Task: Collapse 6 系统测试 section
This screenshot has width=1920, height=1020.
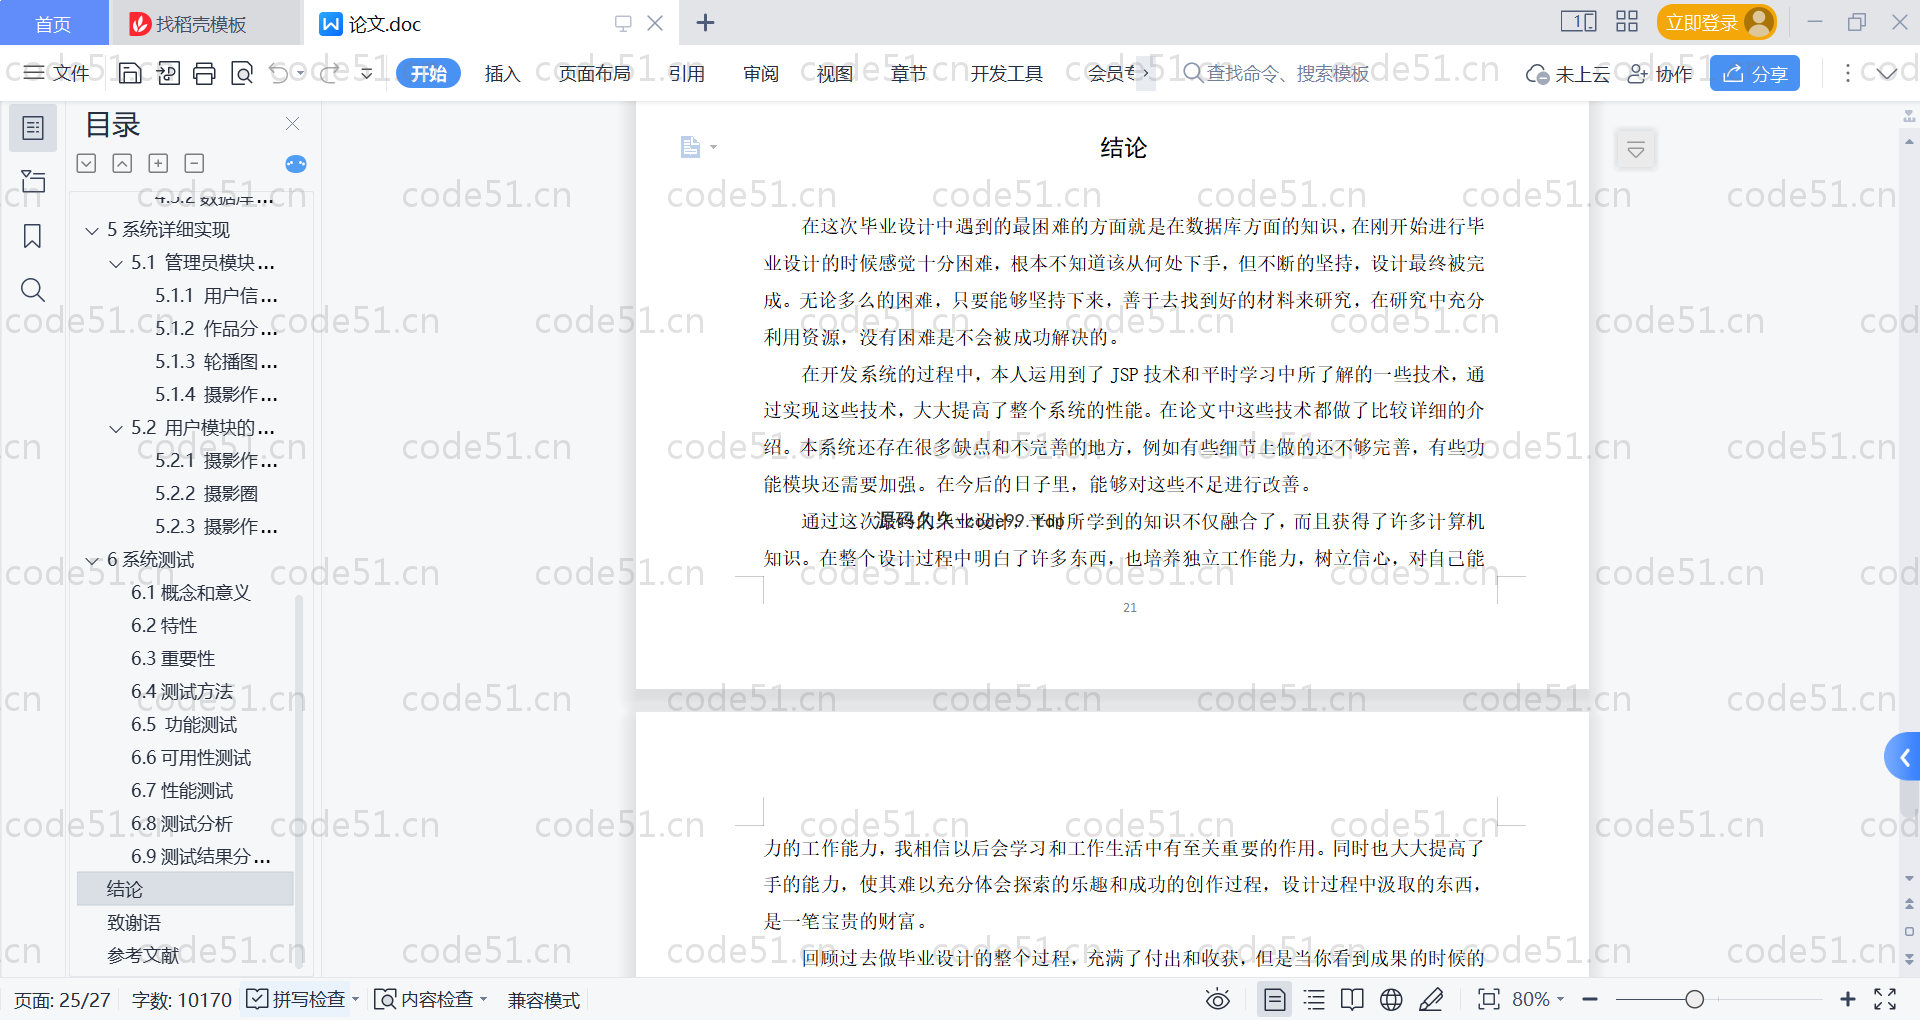Action: tap(92, 561)
